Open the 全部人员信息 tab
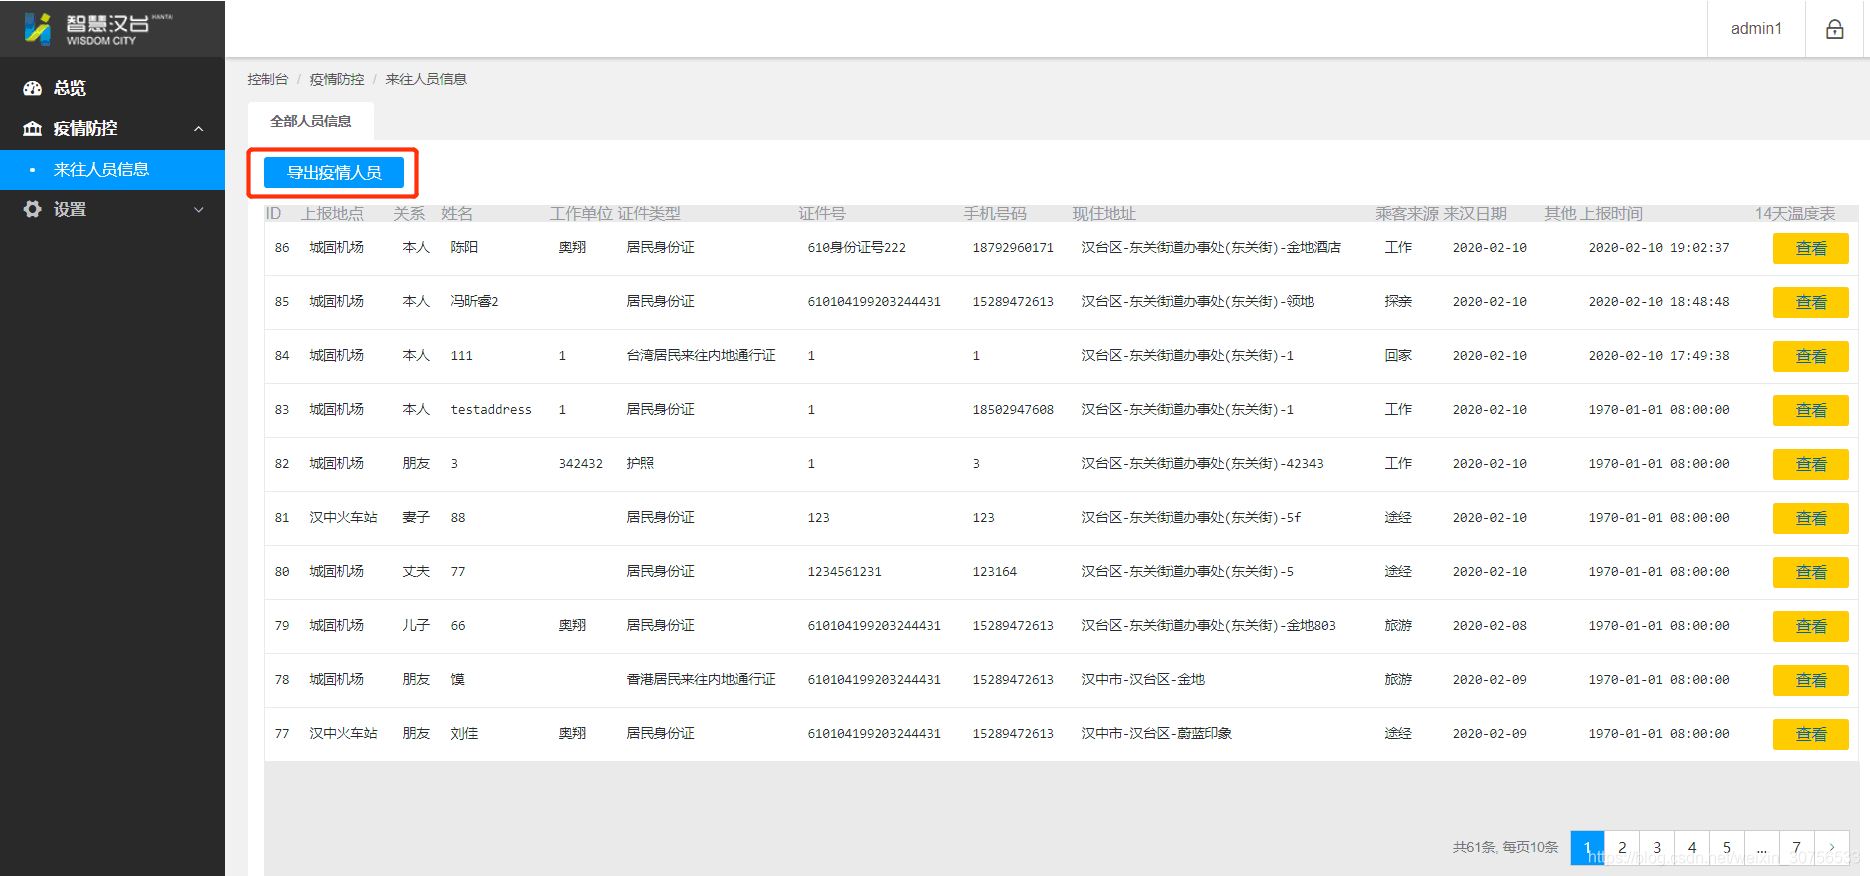 point(311,121)
